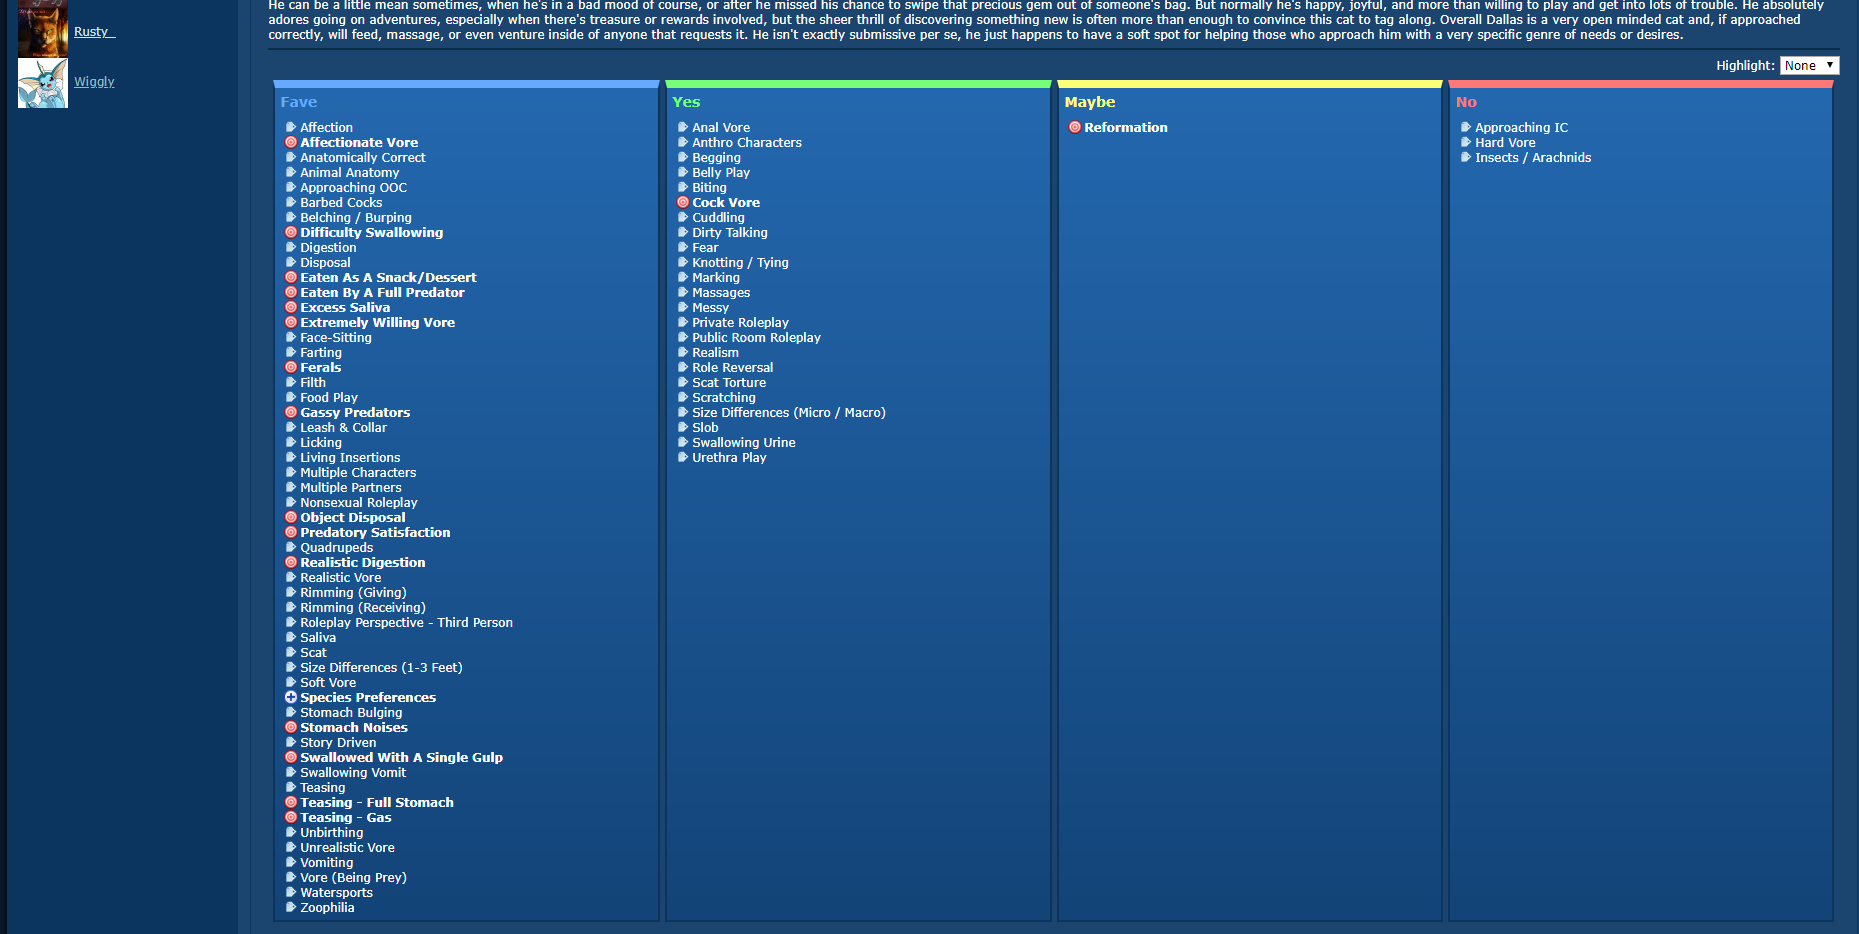Open the Highlight dropdown set to None

pos(1809,65)
